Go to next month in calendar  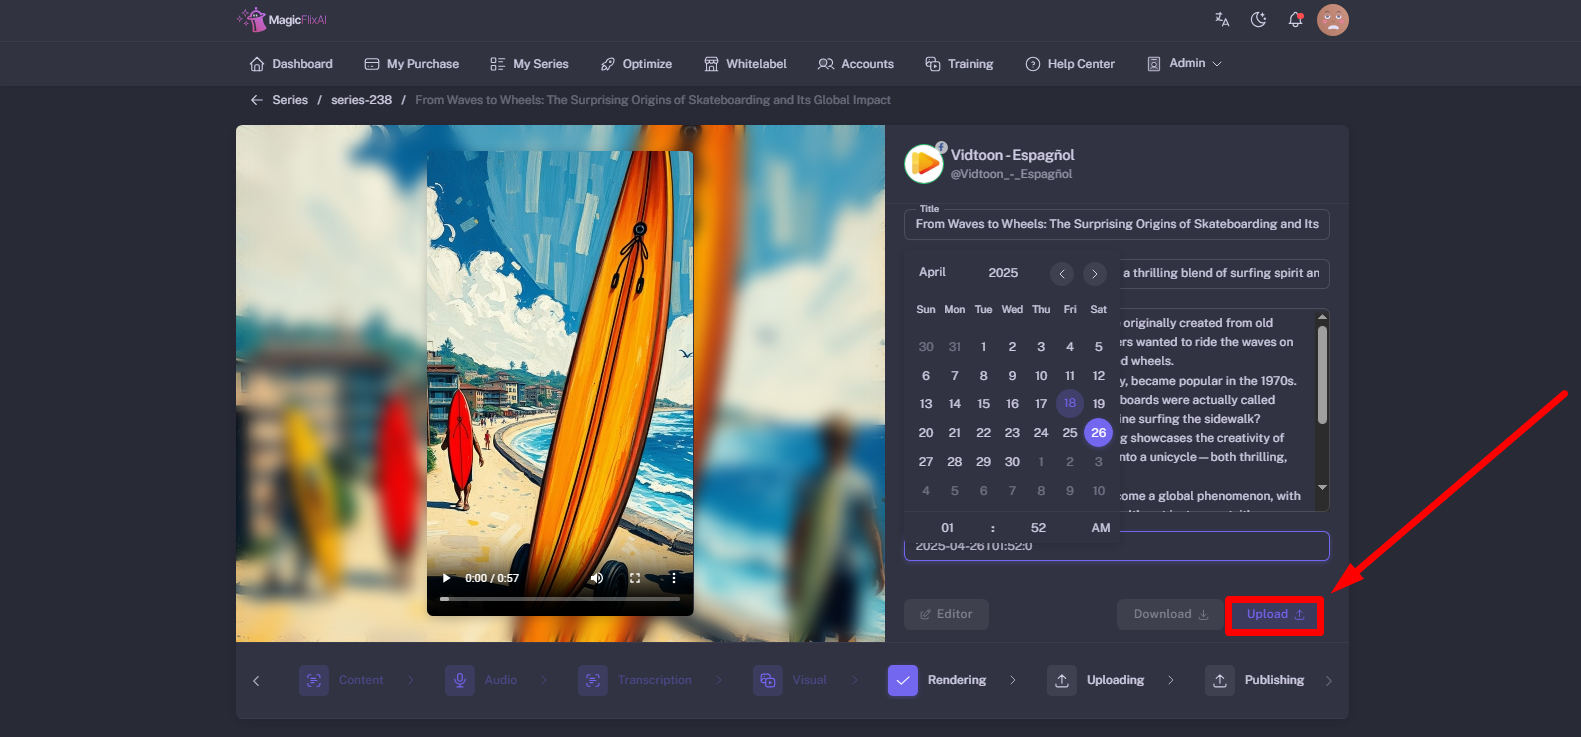point(1095,273)
